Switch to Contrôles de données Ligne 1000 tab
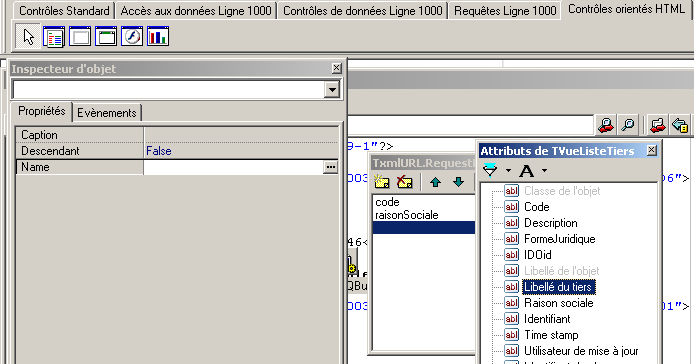The width and height of the screenshot is (694, 364). [362, 11]
